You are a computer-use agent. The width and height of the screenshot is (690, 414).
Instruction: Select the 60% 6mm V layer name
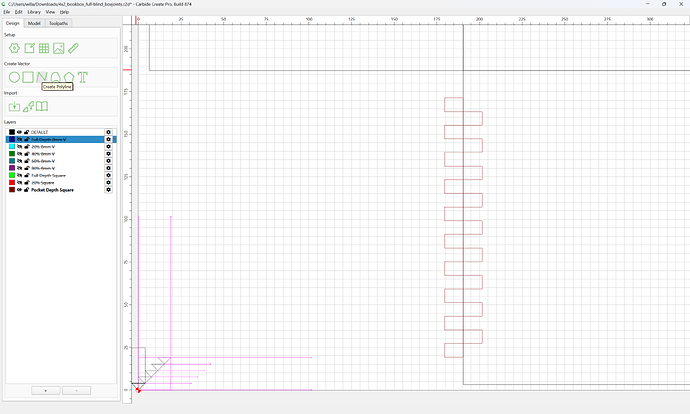point(43,161)
